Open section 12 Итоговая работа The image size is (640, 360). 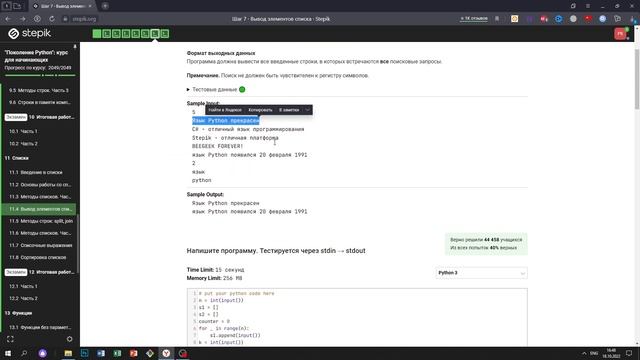click(39, 272)
